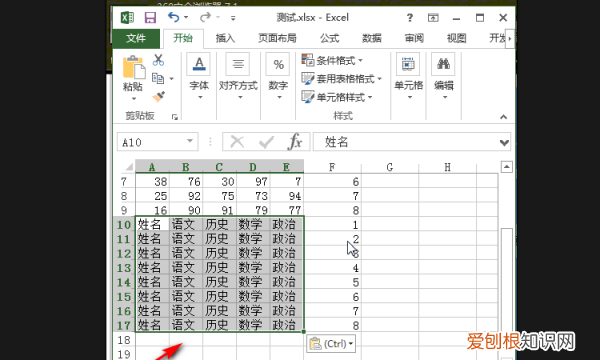Image resolution: width=600 pixels, height=360 pixels.
Task: Switch to the 开始 tab
Action: pos(183,38)
